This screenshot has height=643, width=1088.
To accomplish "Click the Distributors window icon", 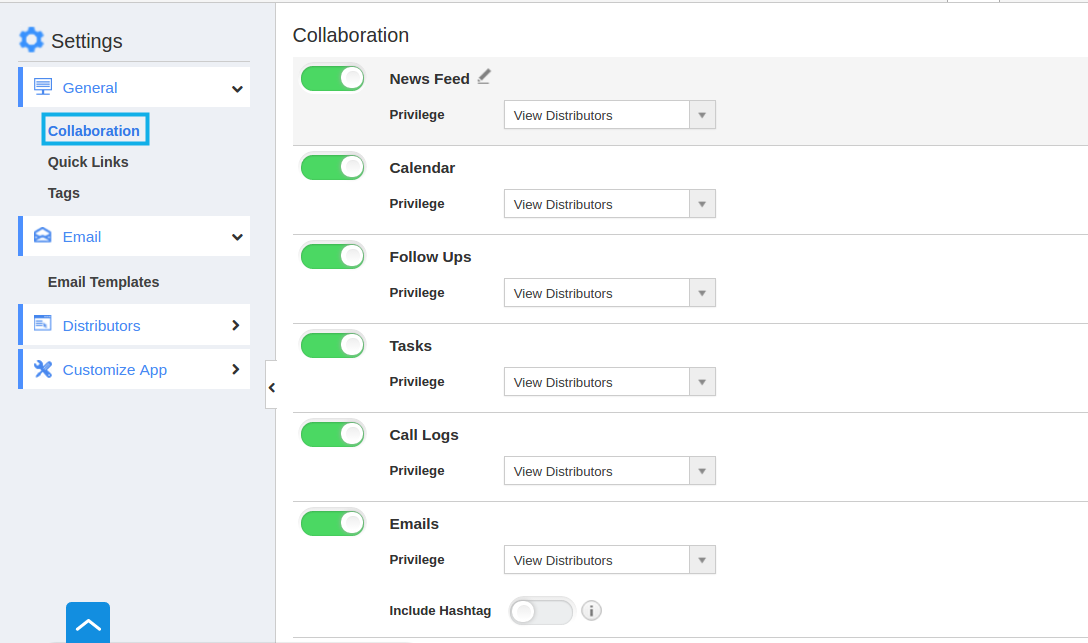I will click(43, 323).
